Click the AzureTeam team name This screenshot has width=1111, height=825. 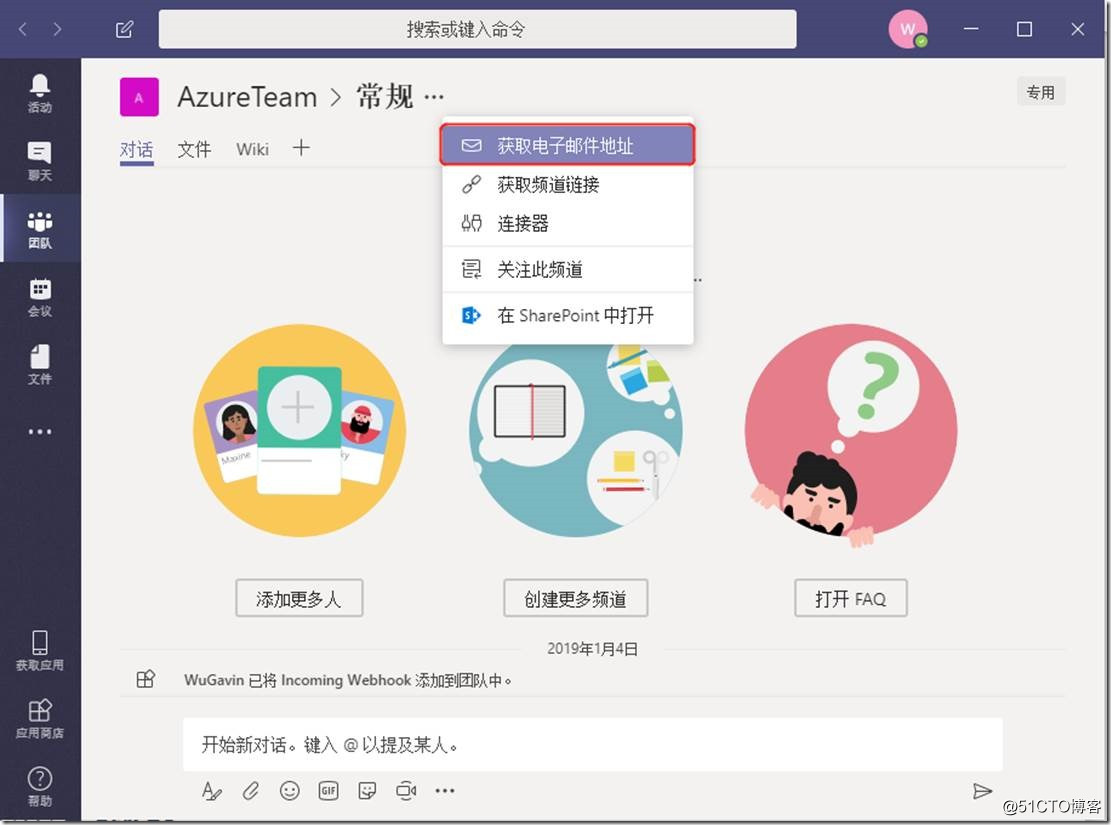click(247, 97)
